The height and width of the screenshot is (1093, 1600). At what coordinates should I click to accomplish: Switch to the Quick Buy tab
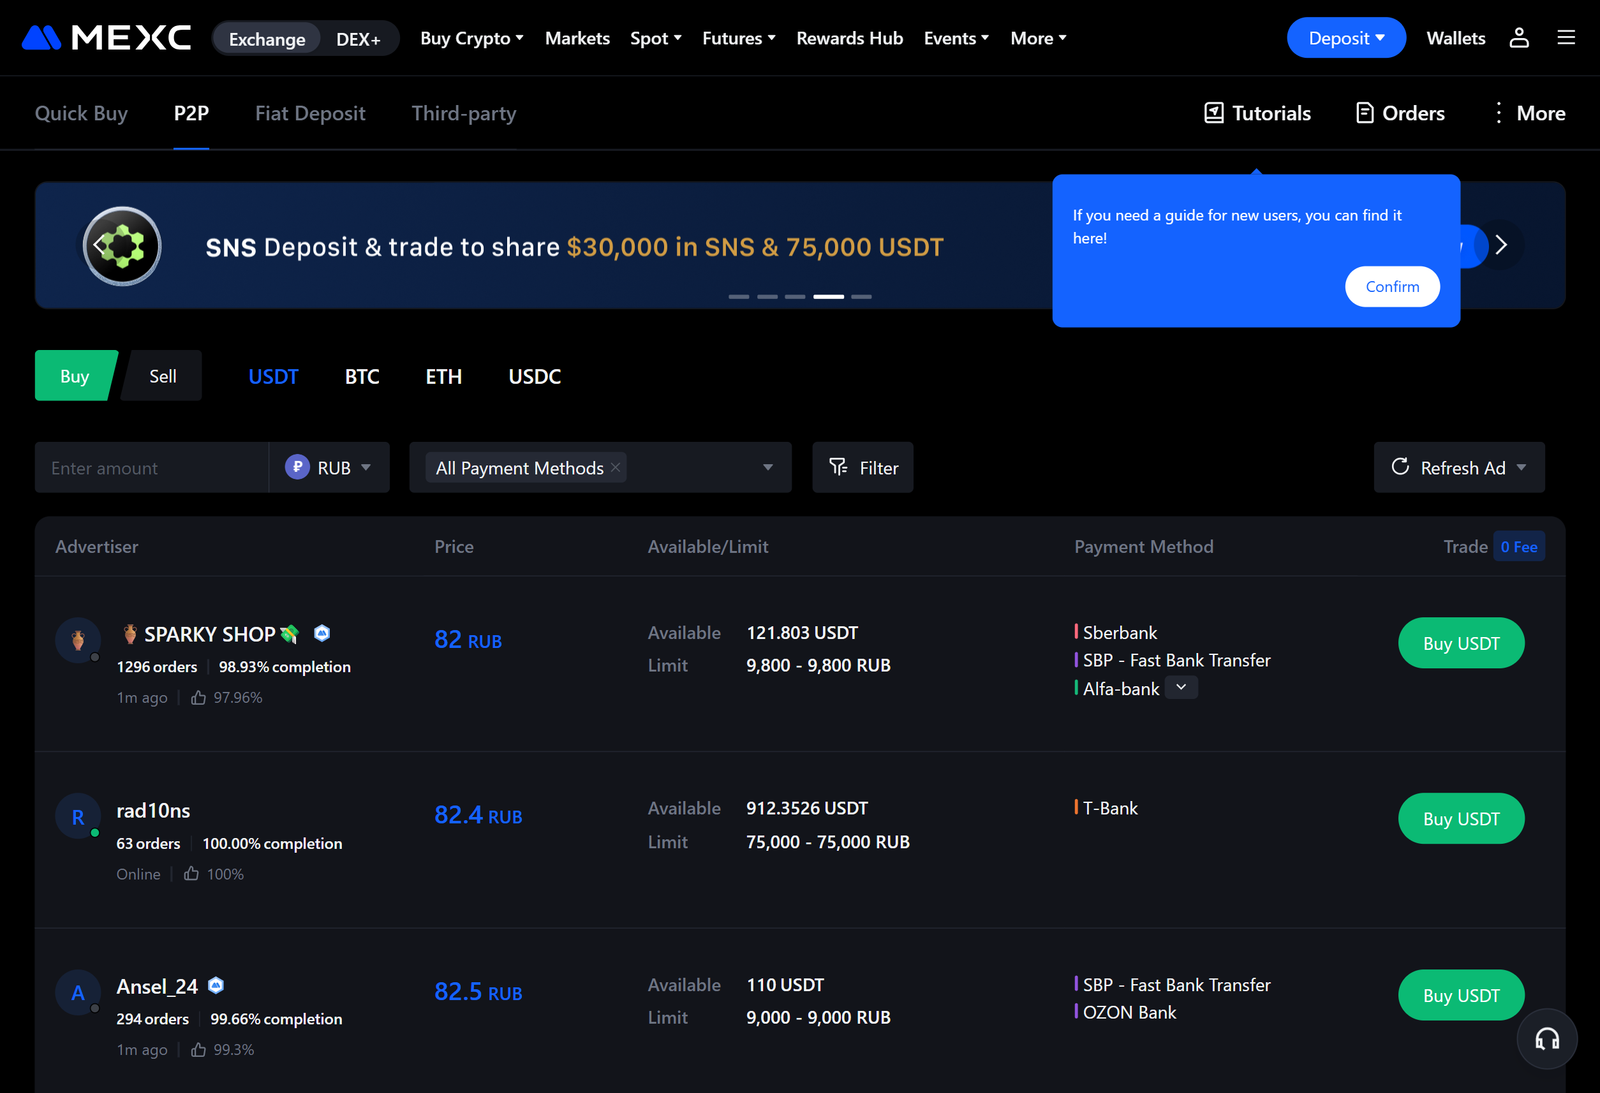click(81, 113)
